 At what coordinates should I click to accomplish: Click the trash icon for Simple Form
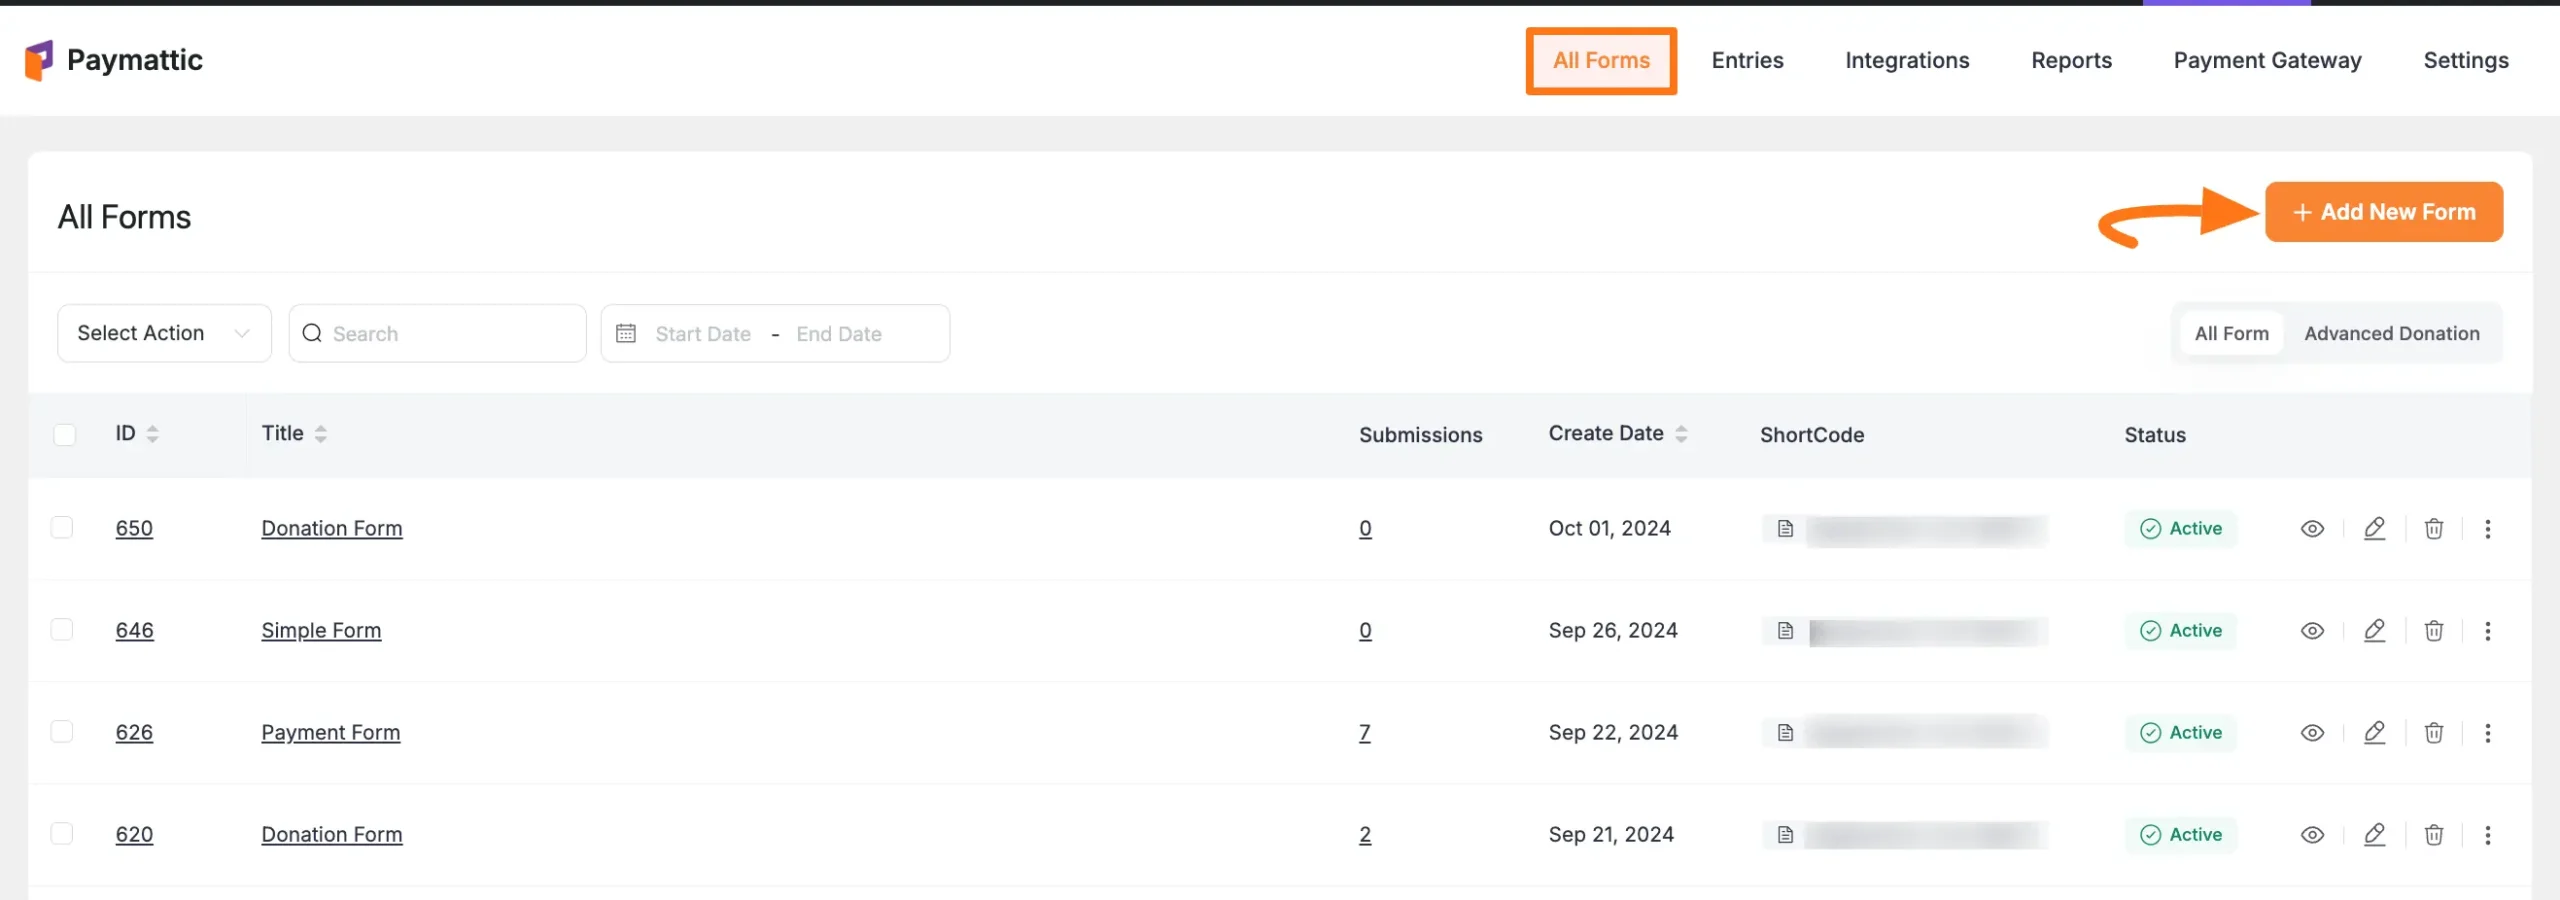click(x=2434, y=631)
